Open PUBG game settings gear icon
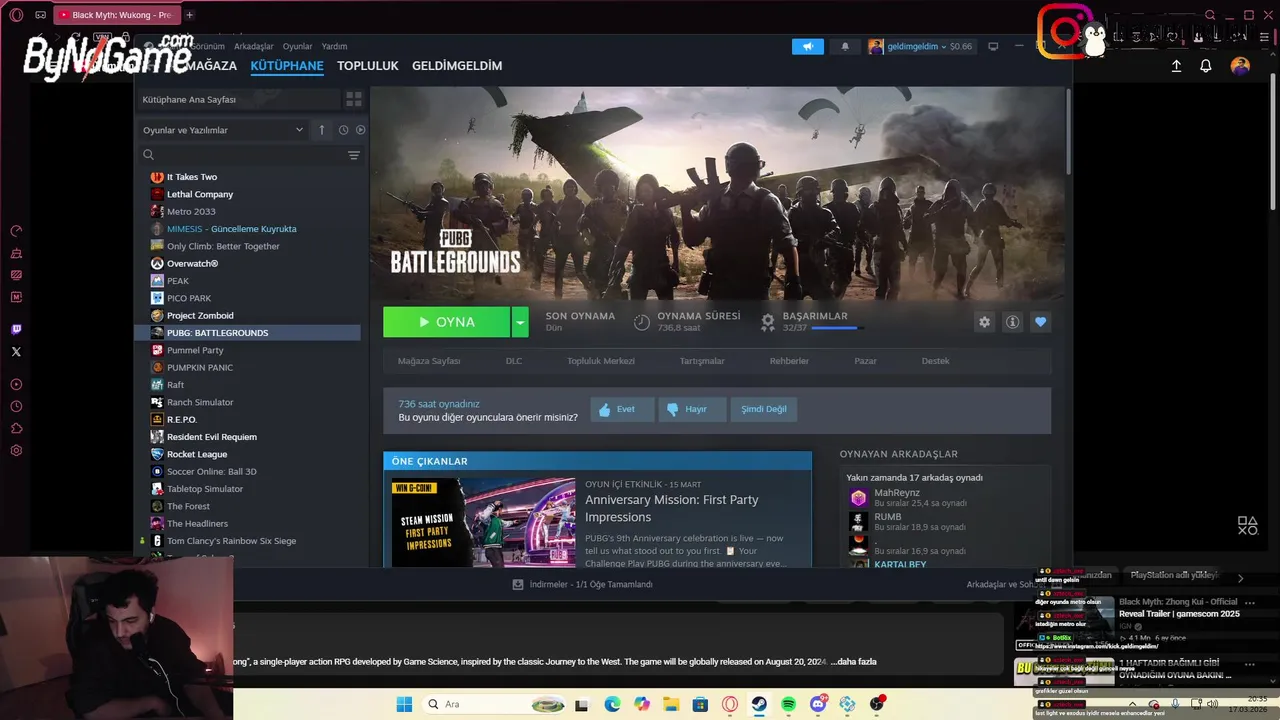The height and width of the screenshot is (720, 1280). (985, 322)
